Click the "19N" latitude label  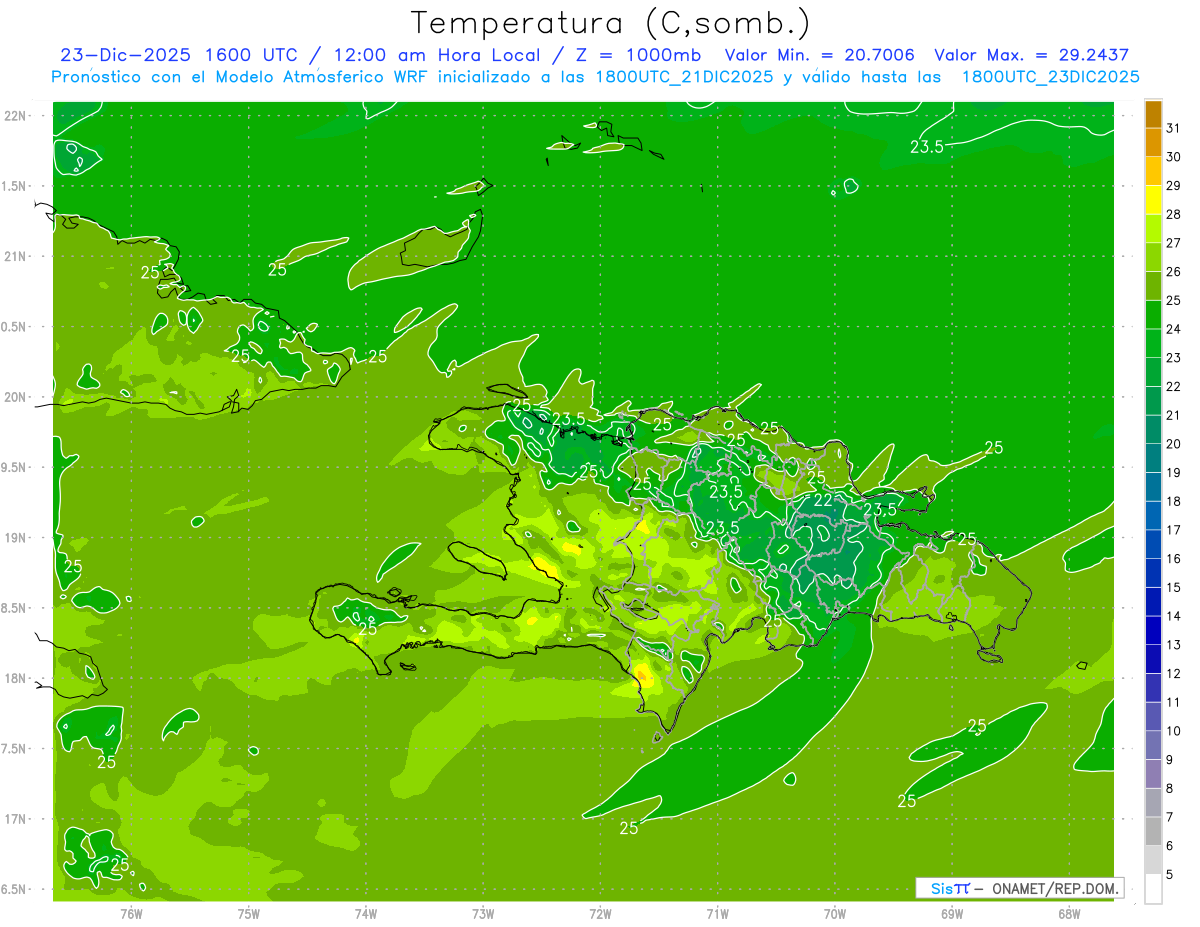point(17,538)
